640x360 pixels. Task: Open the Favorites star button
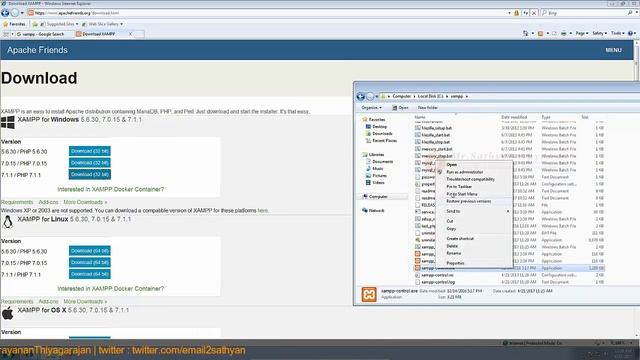[x=15, y=24]
